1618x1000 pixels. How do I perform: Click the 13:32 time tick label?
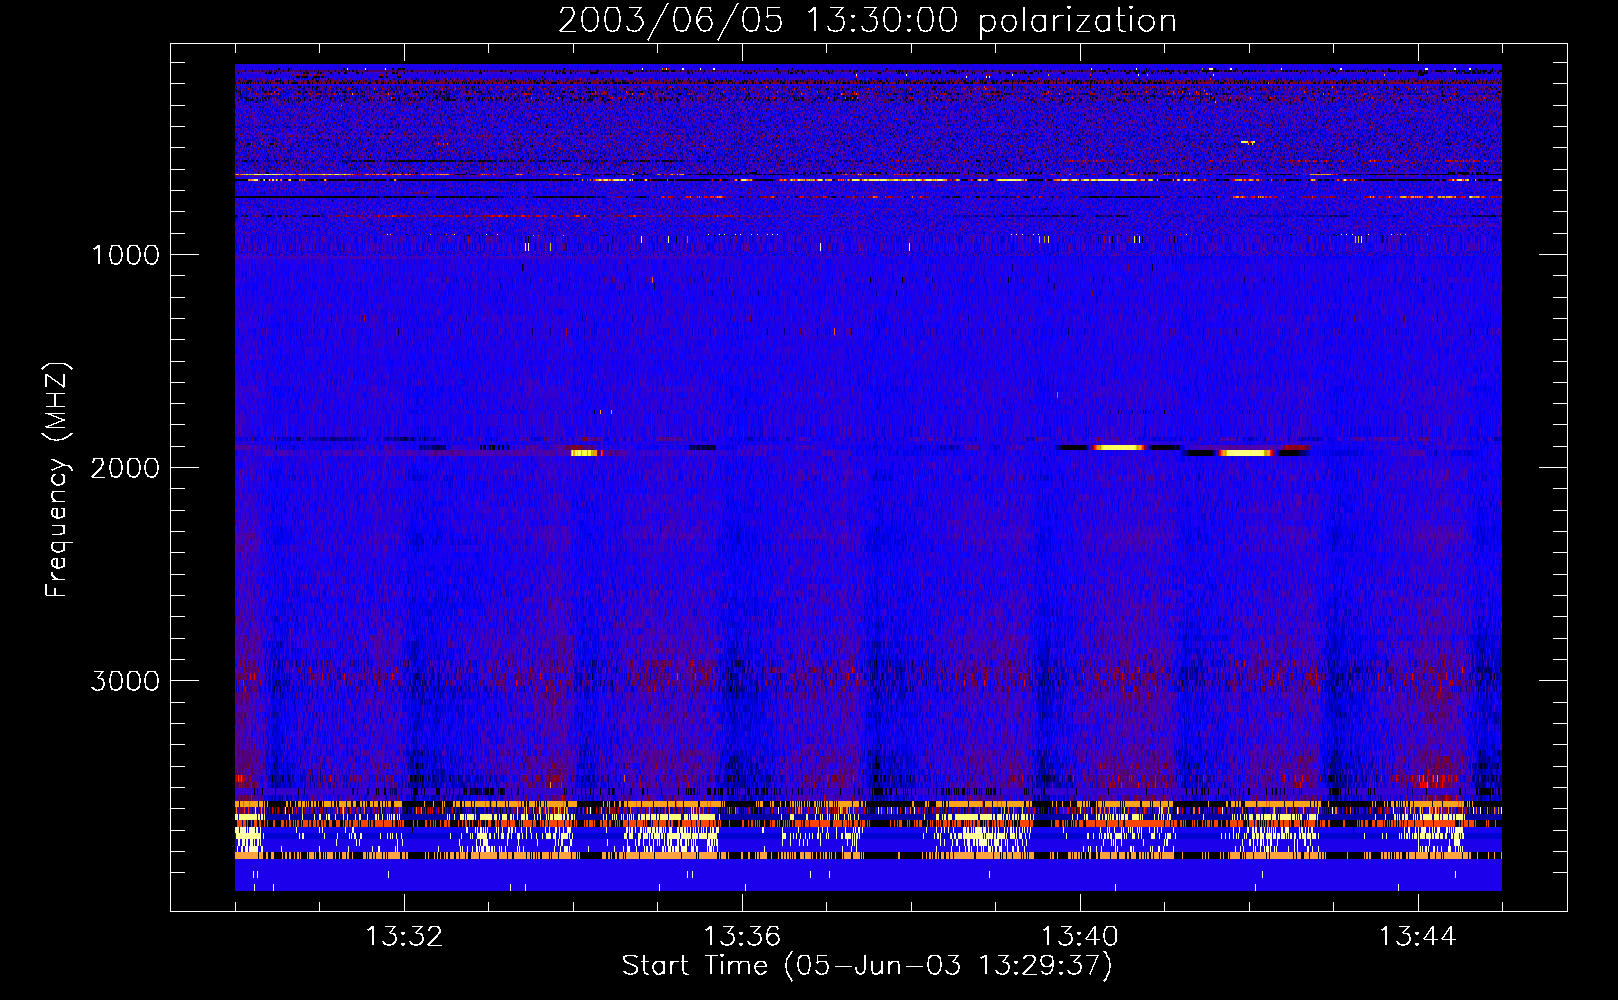[404, 937]
